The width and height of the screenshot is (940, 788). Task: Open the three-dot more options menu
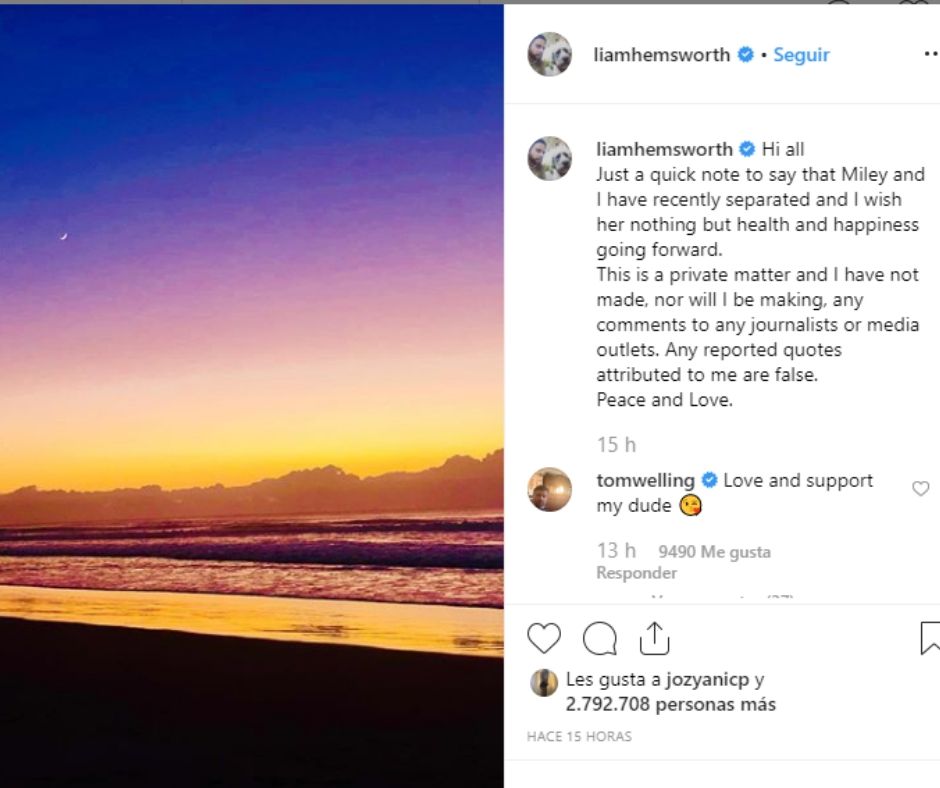click(x=930, y=55)
